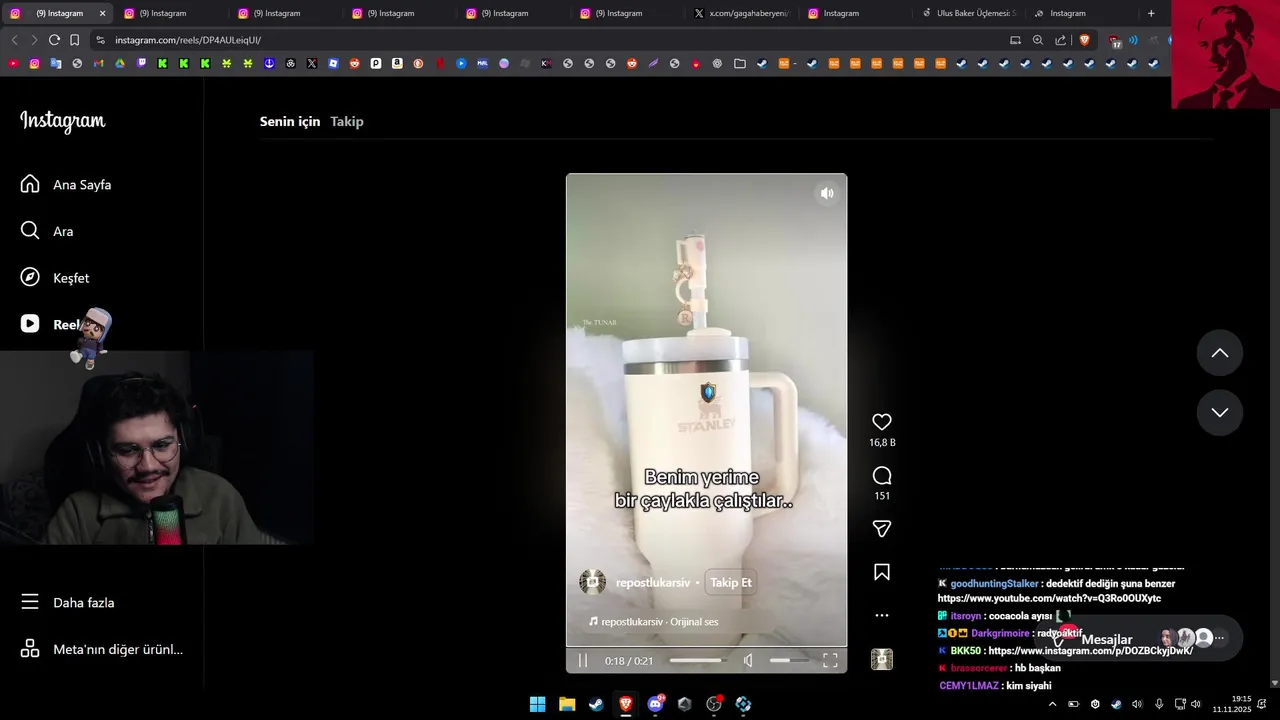Open the Google Drive bookmark

120,63
